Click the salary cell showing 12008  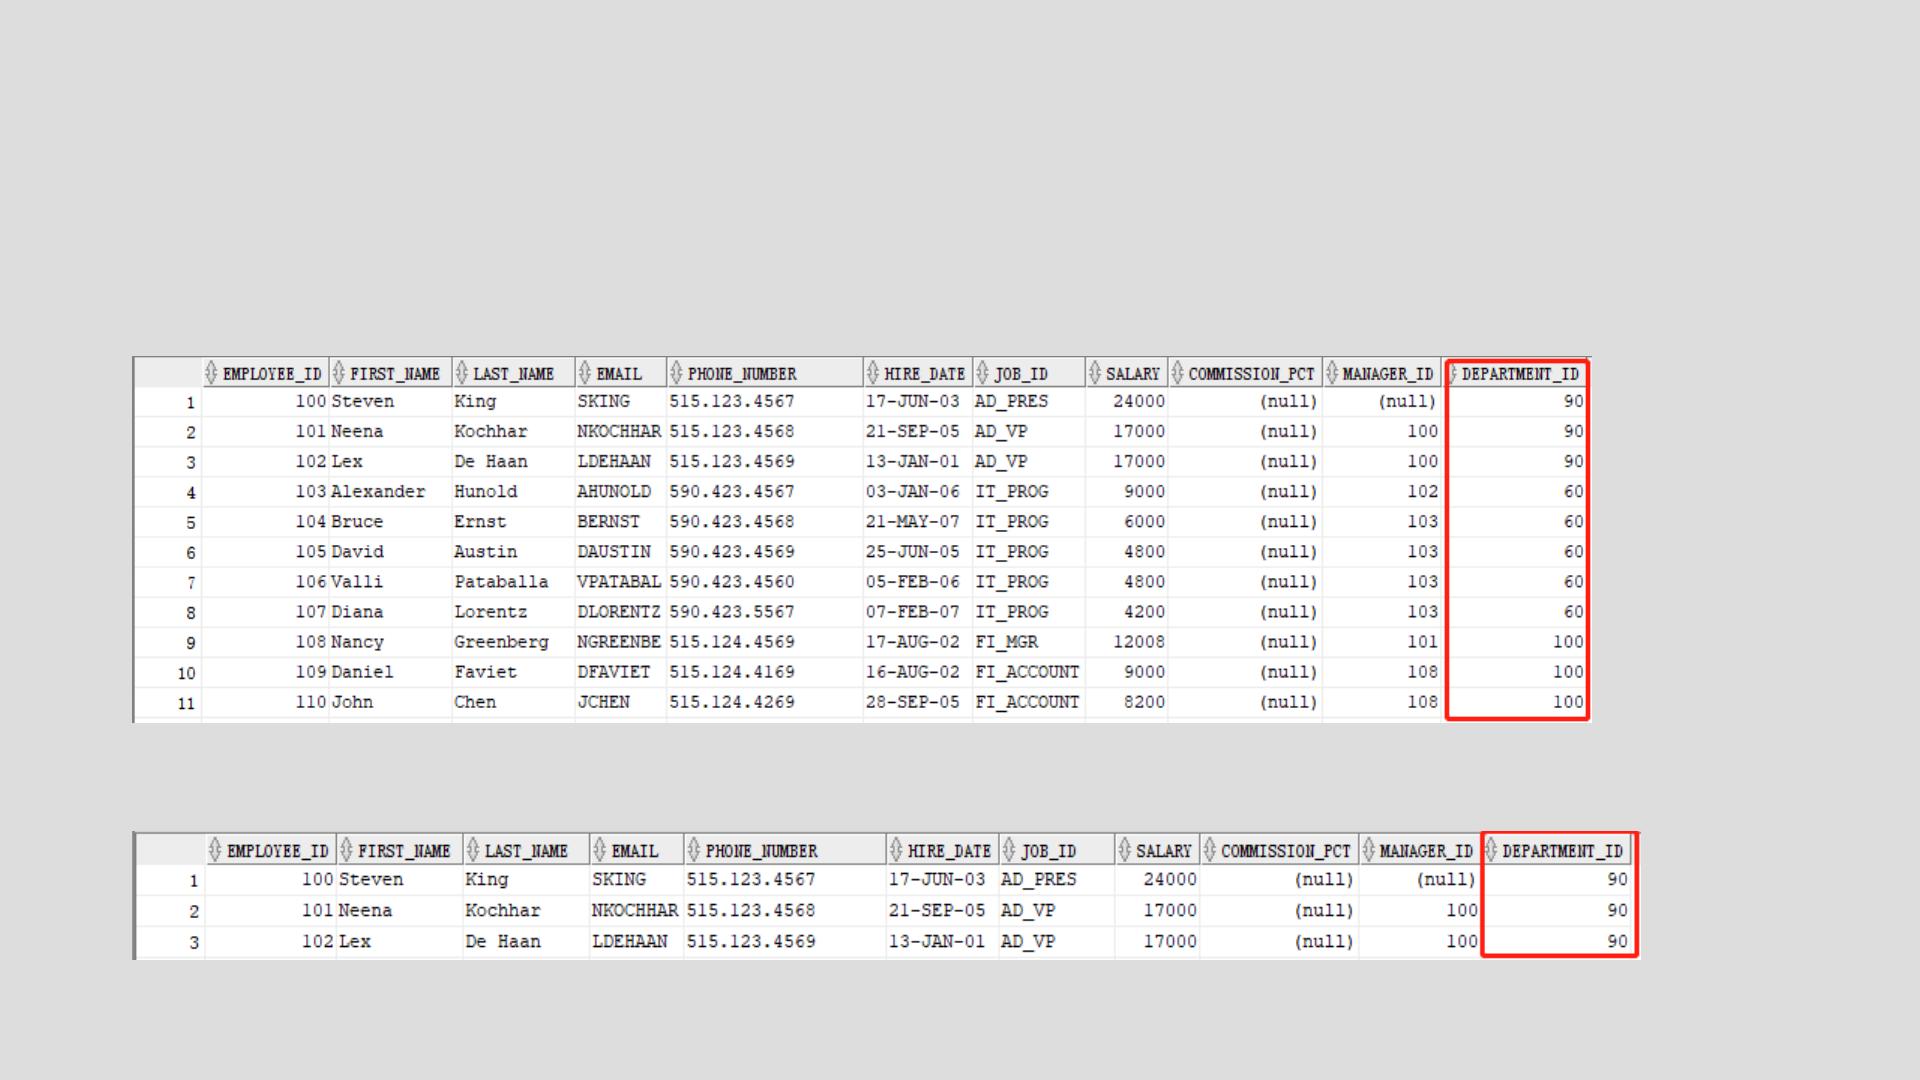pos(1138,641)
